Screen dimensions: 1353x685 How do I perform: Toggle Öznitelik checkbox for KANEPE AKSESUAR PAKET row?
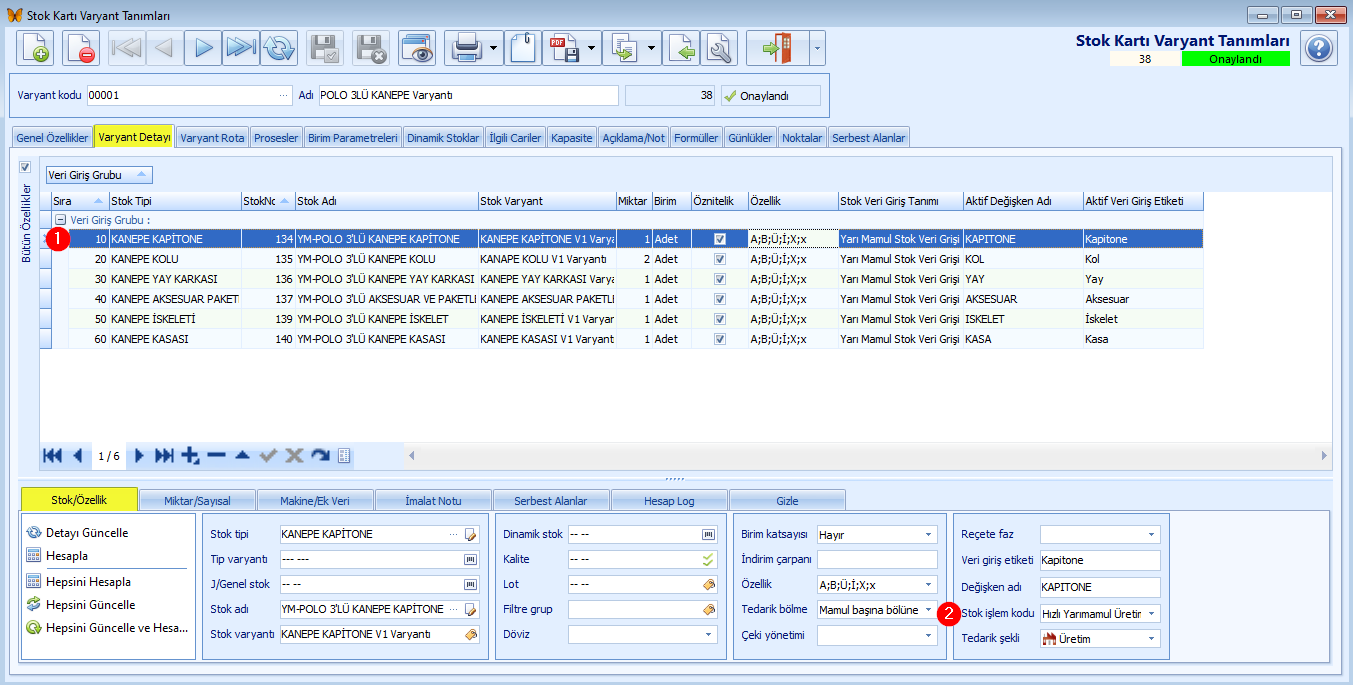[x=720, y=299]
